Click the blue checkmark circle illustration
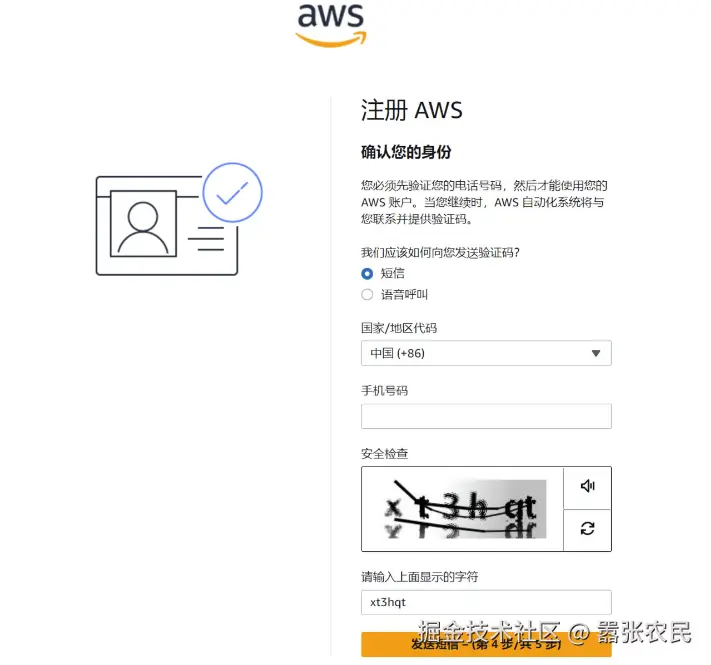The height and width of the screenshot is (665, 711). (232, 193)
